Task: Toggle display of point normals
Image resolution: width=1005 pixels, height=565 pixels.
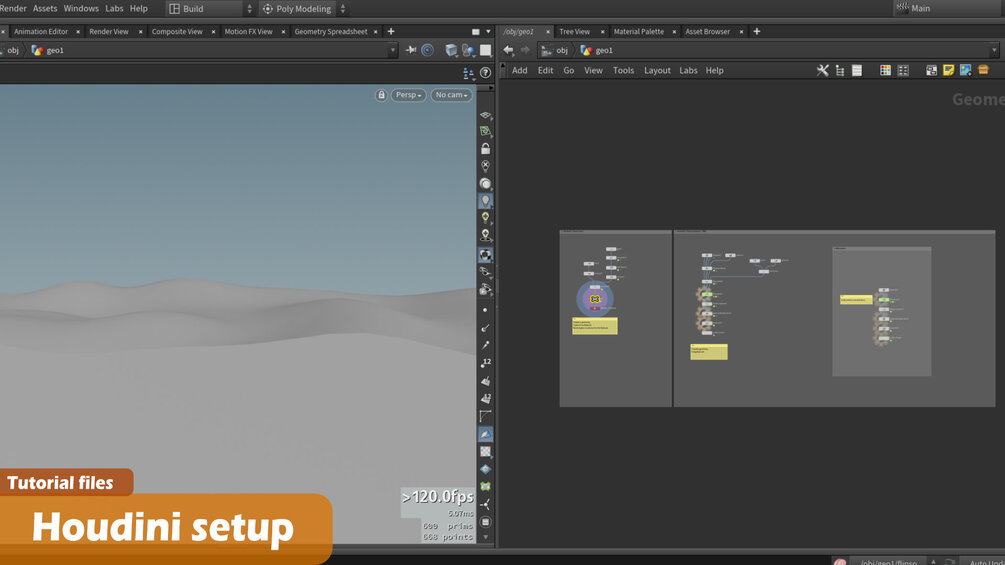Action: click(485, 327)
